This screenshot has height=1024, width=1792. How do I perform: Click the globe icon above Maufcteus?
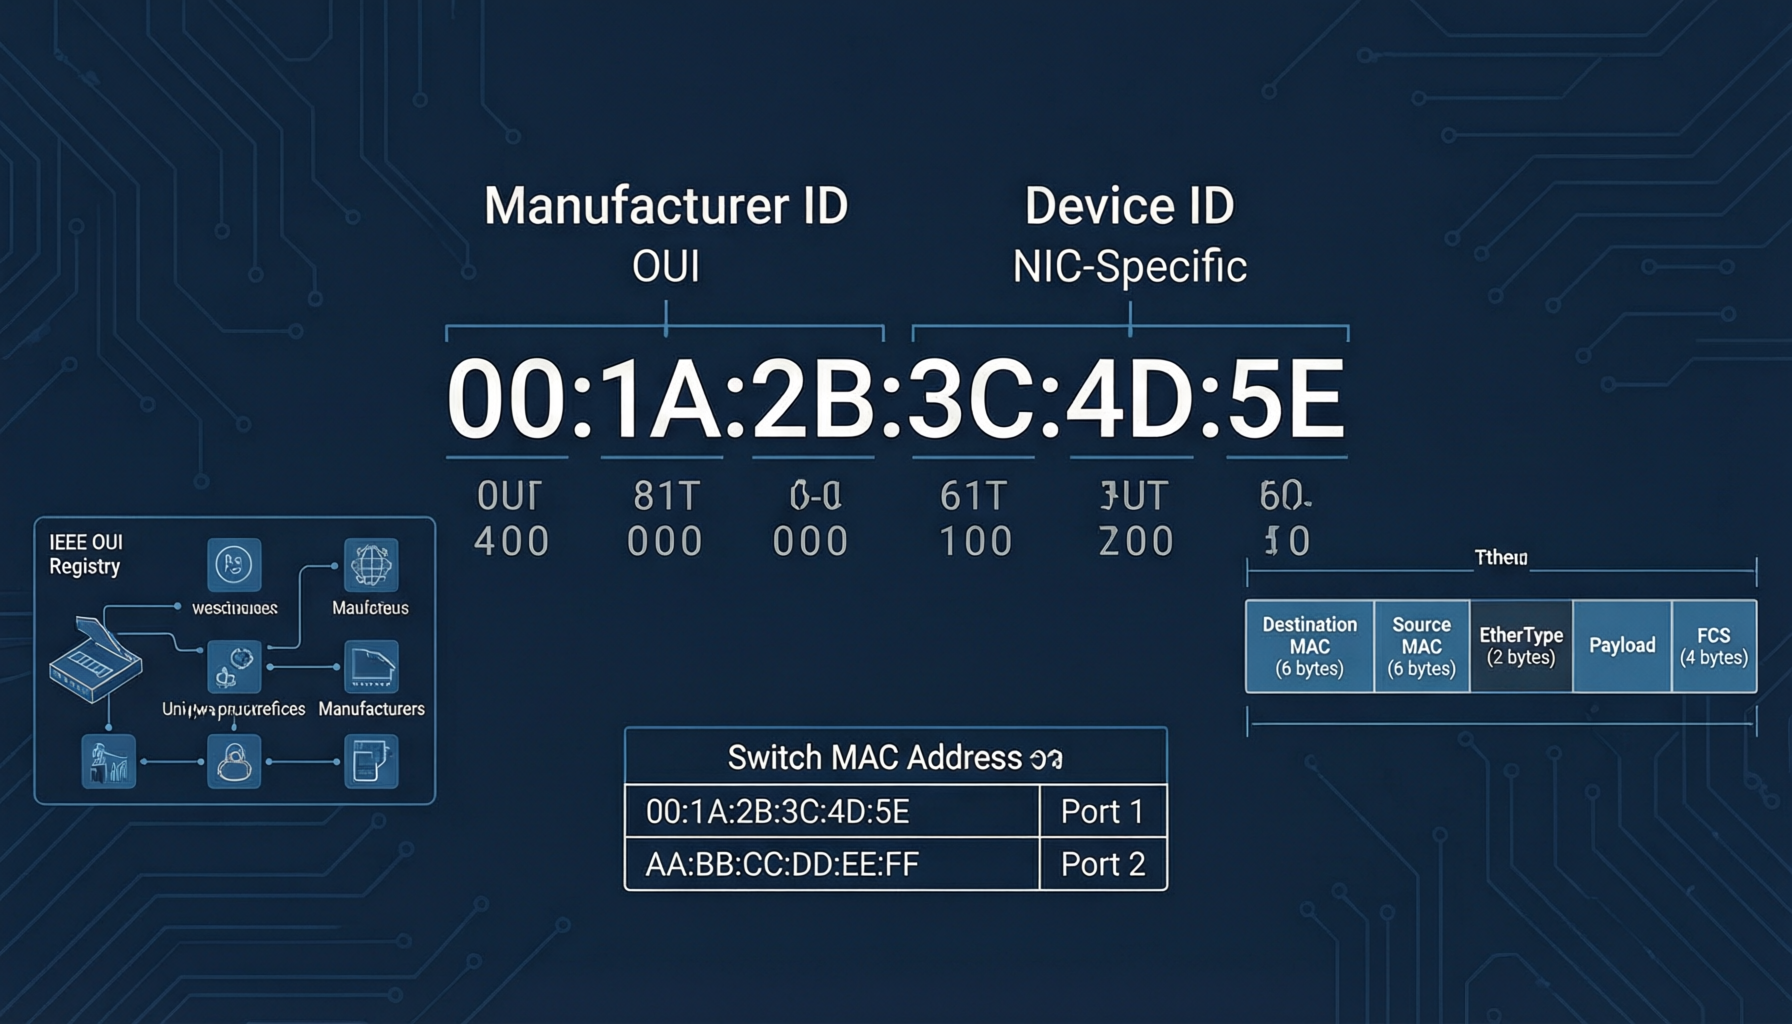(x=371, y=565)
